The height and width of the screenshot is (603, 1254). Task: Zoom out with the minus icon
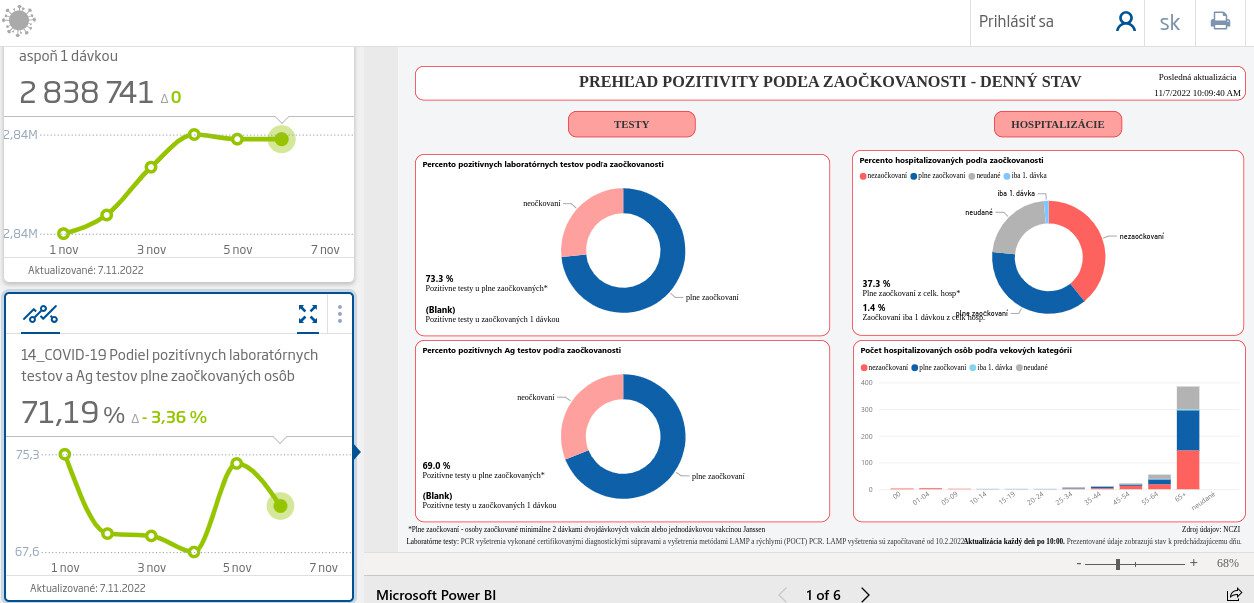[1079, 563]
